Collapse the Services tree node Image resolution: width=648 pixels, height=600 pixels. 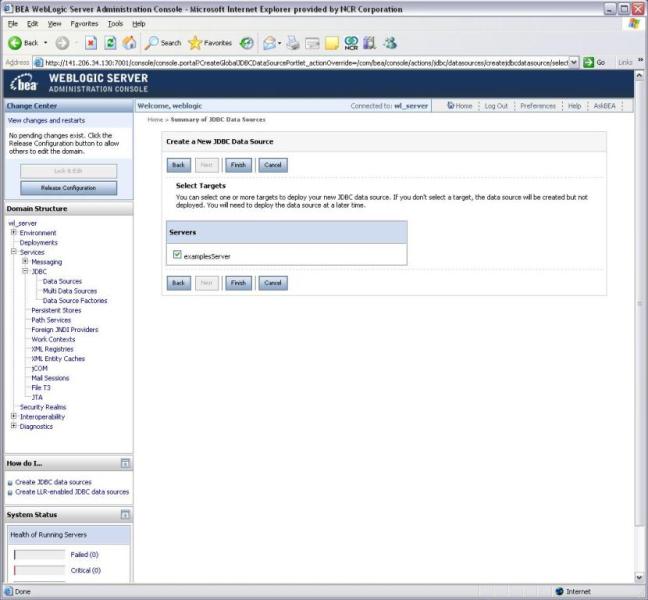tap(14, 252)
